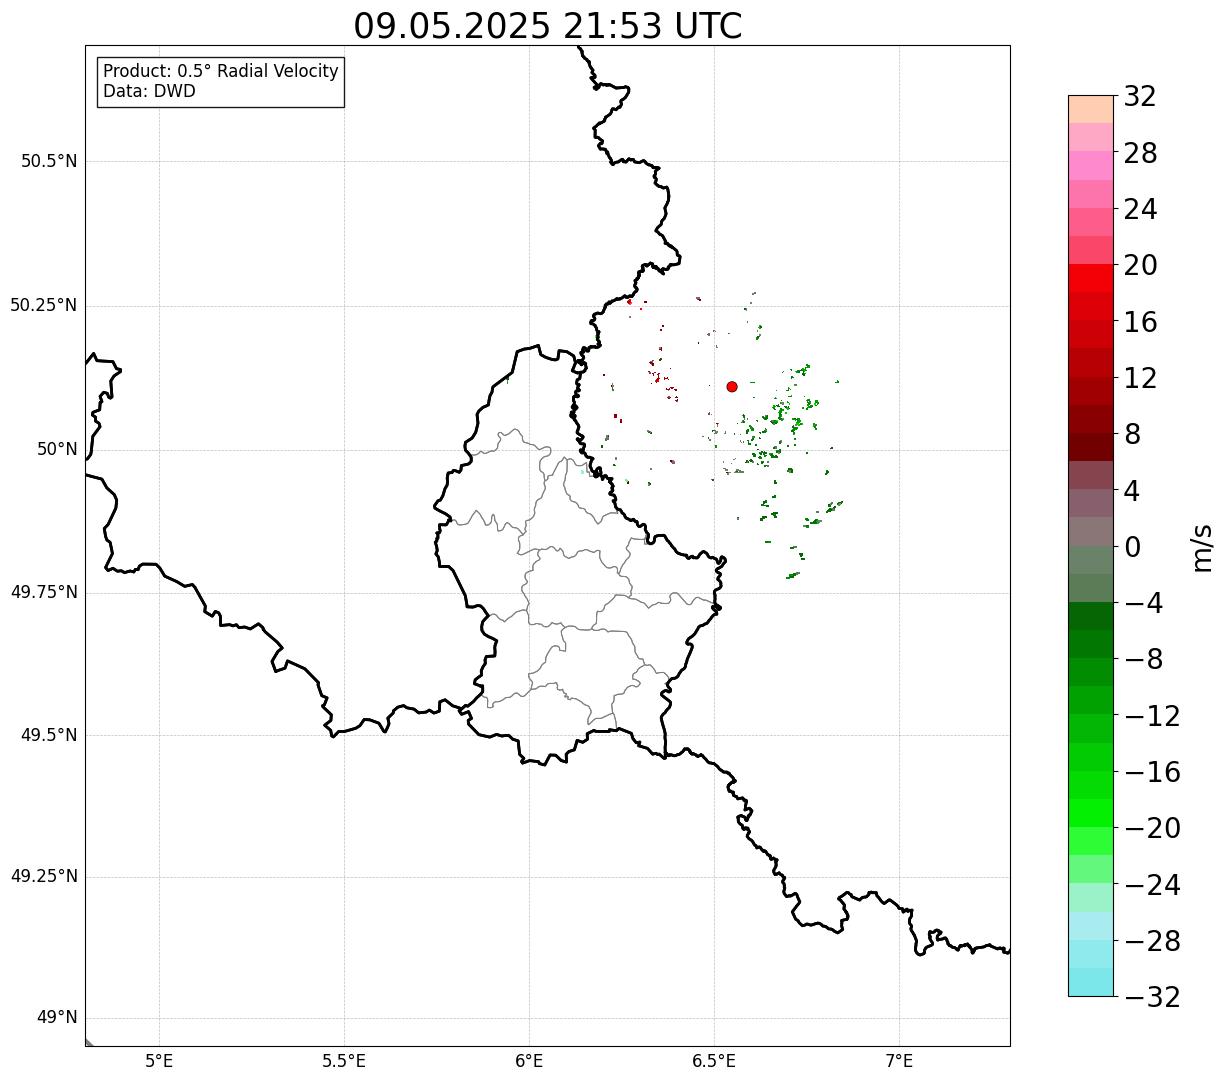Click the colorbar tick label 4
The image size is (1225, 1081).
(x=1132, y=491)
